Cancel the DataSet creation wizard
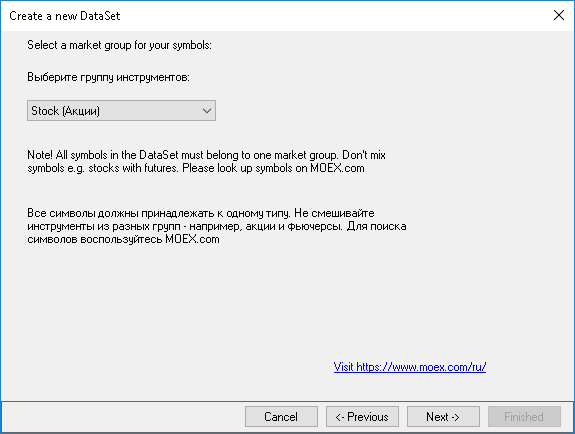 (x=281, y=416)
